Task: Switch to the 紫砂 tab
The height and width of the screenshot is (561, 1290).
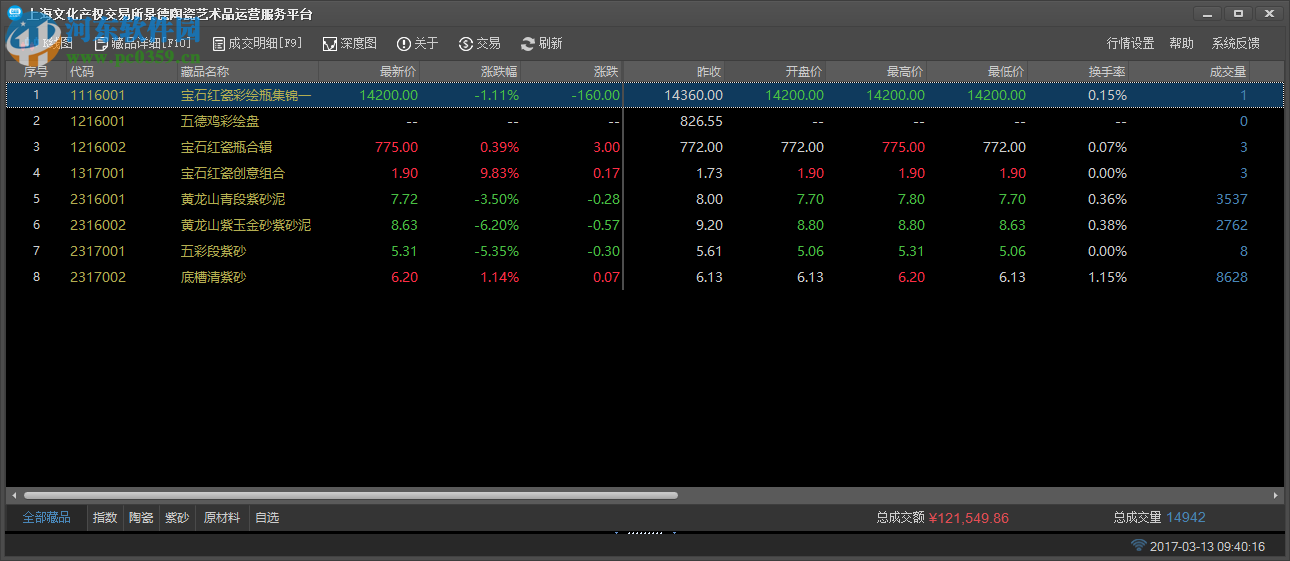Action: pos(177,518)
